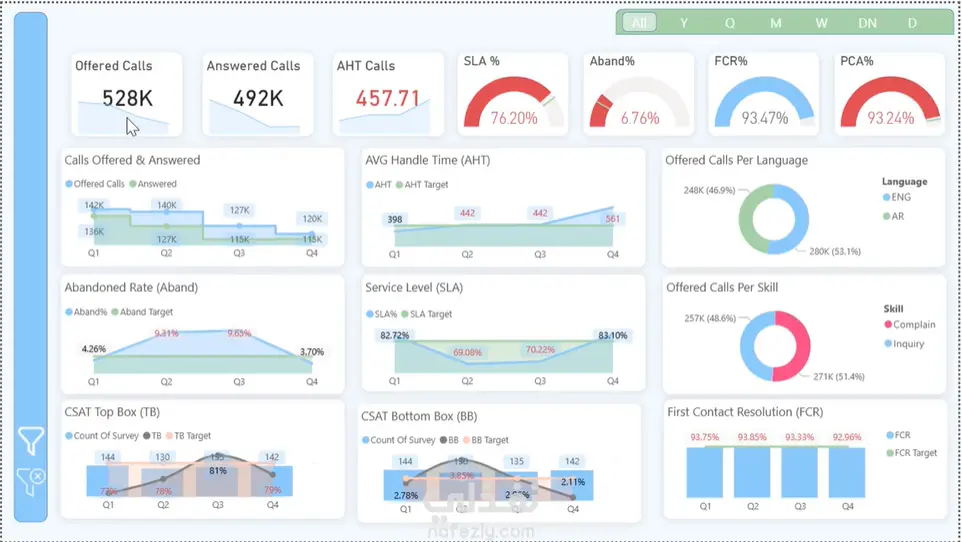The width and height of the screenshot is (962, 542).
Task: Click the Inquiry skill legend dot
Action: pos(888,344)
